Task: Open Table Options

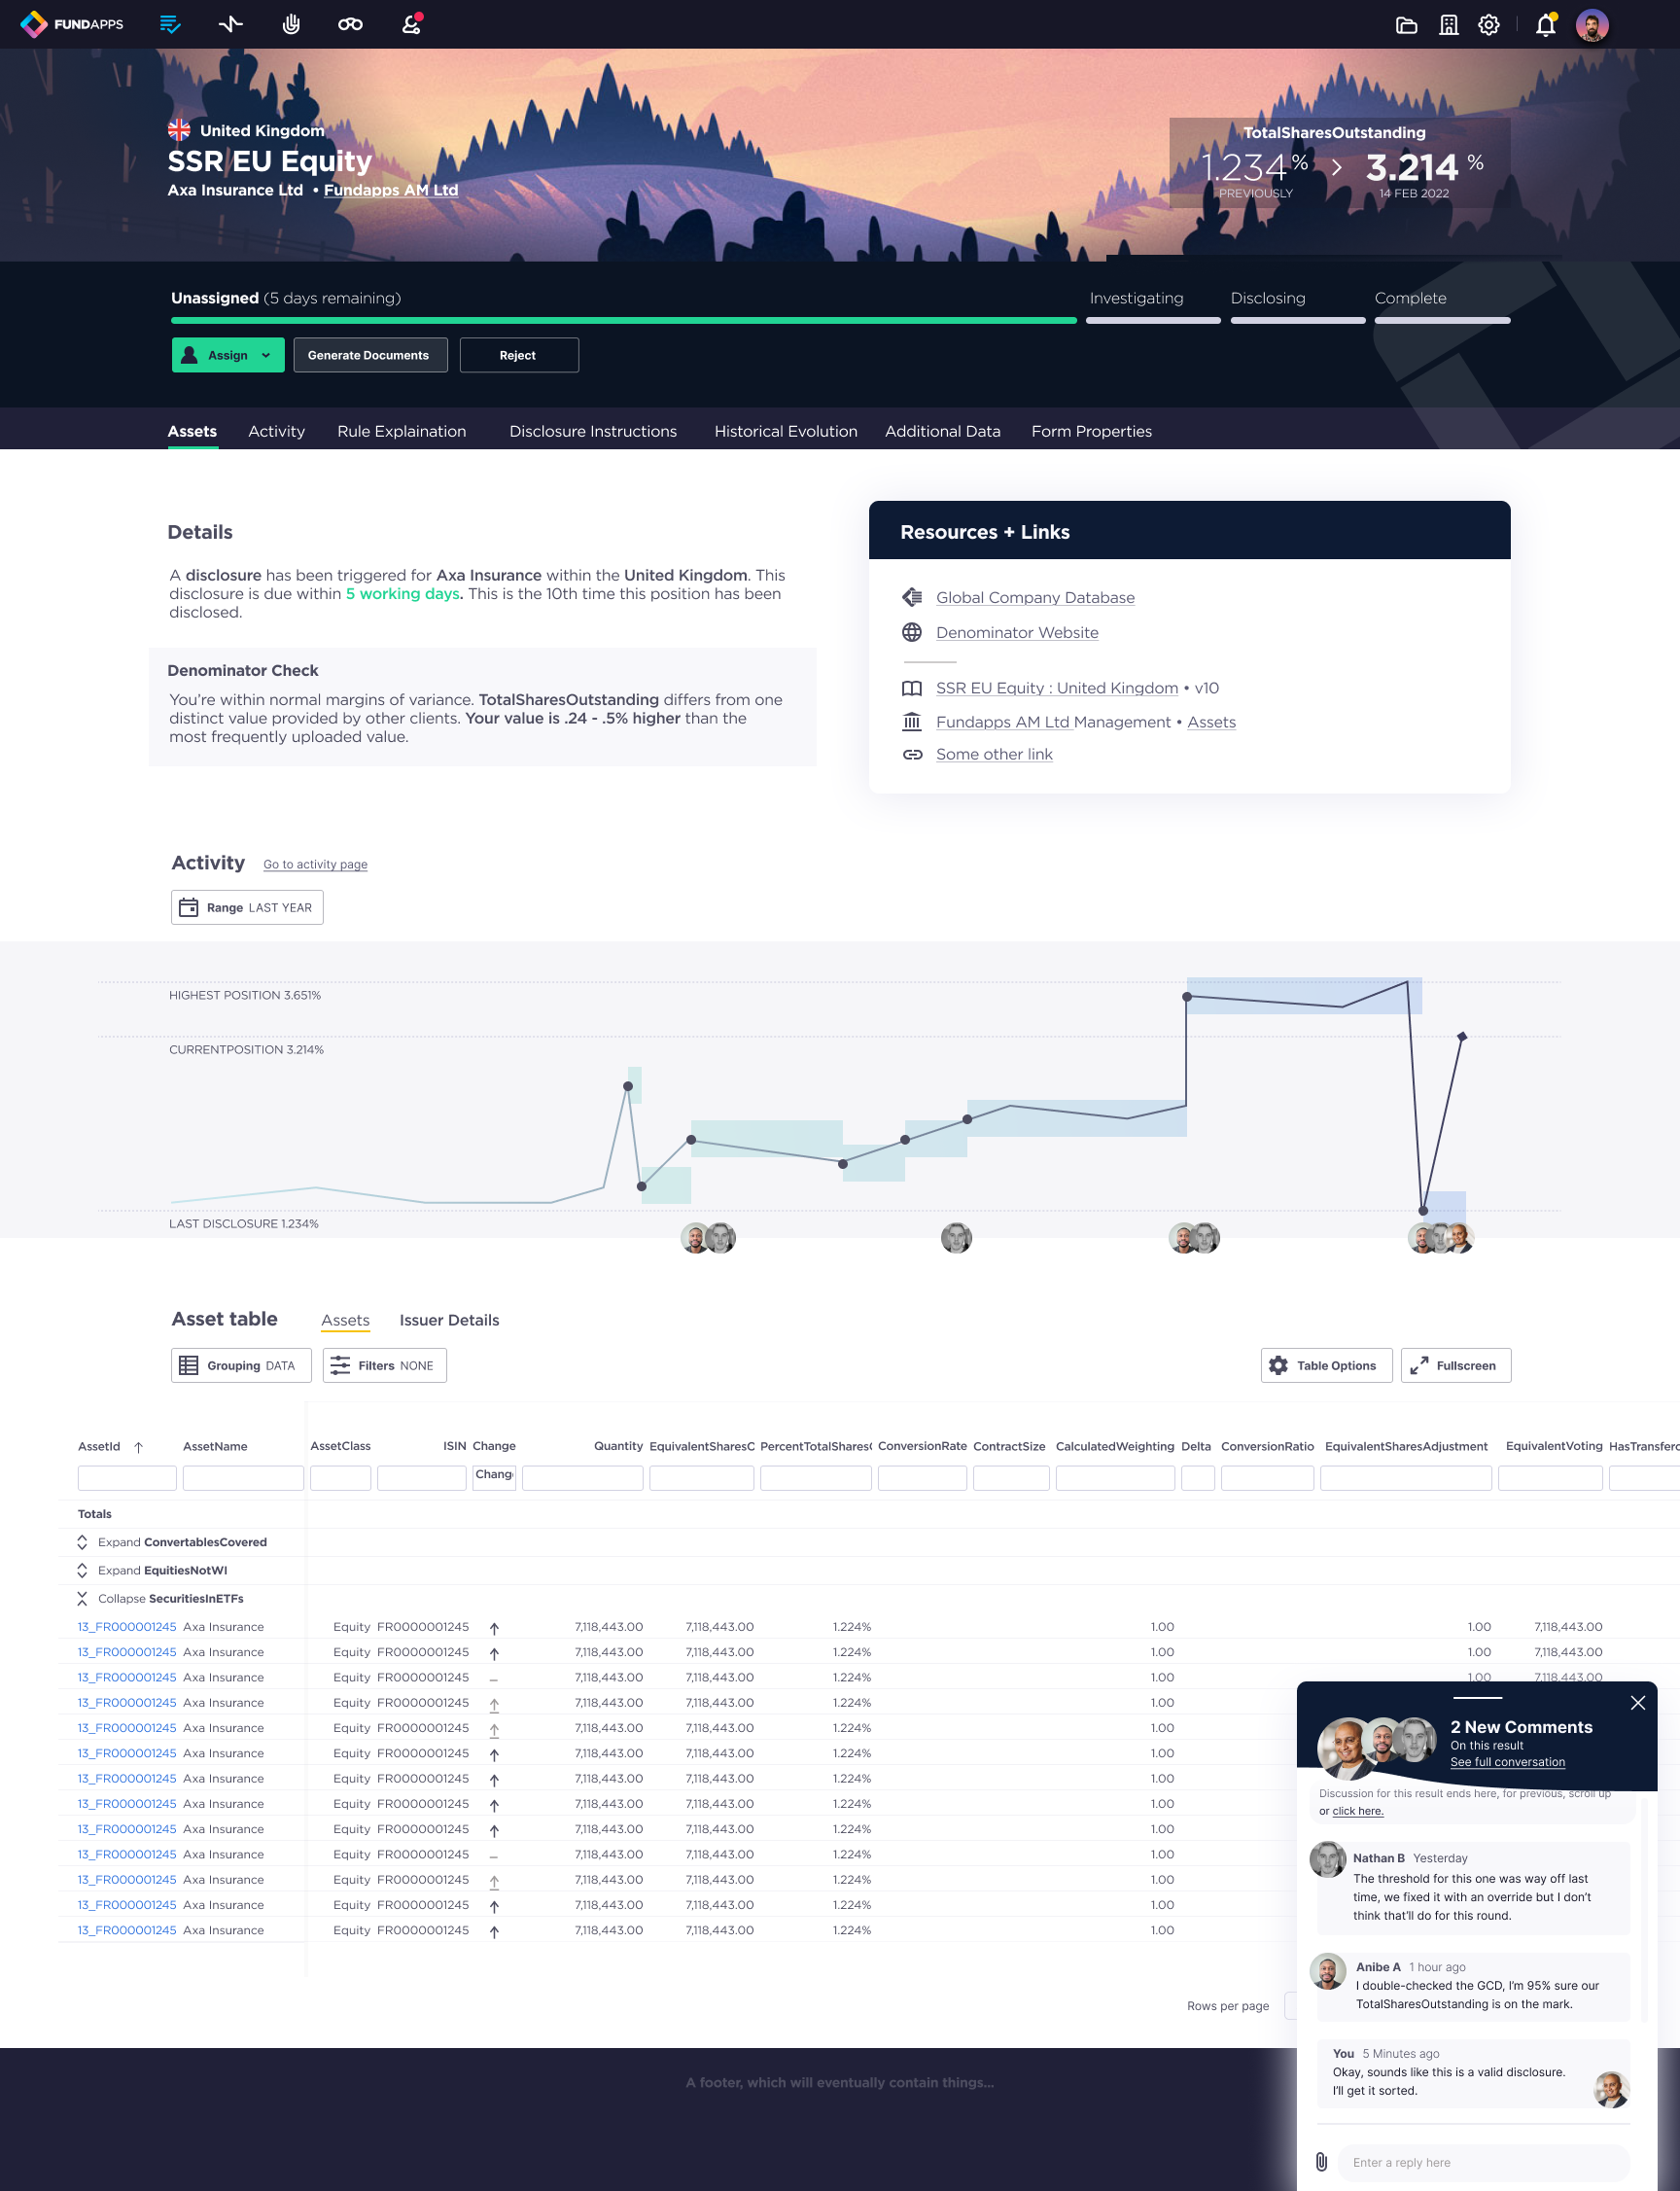Action: click(x=1326, y=1366)
